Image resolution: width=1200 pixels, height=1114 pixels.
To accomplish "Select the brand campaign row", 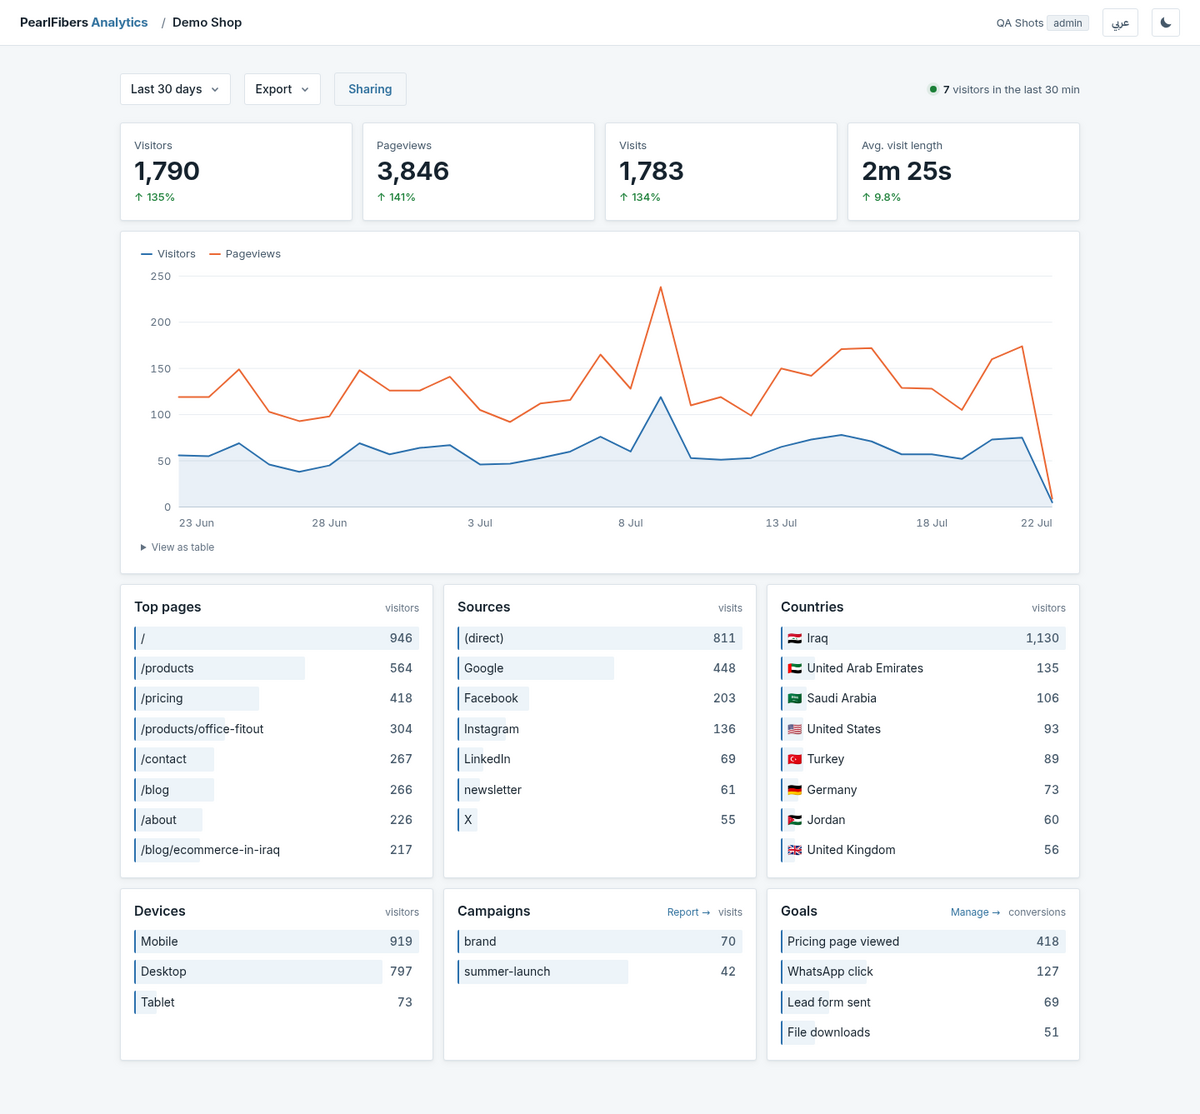I will pos(600,941).
